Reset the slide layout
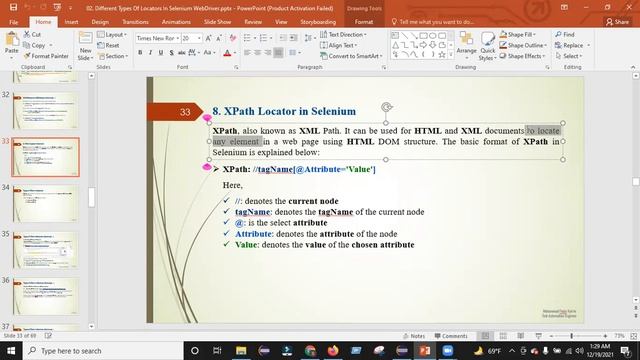 pos(108,45)
